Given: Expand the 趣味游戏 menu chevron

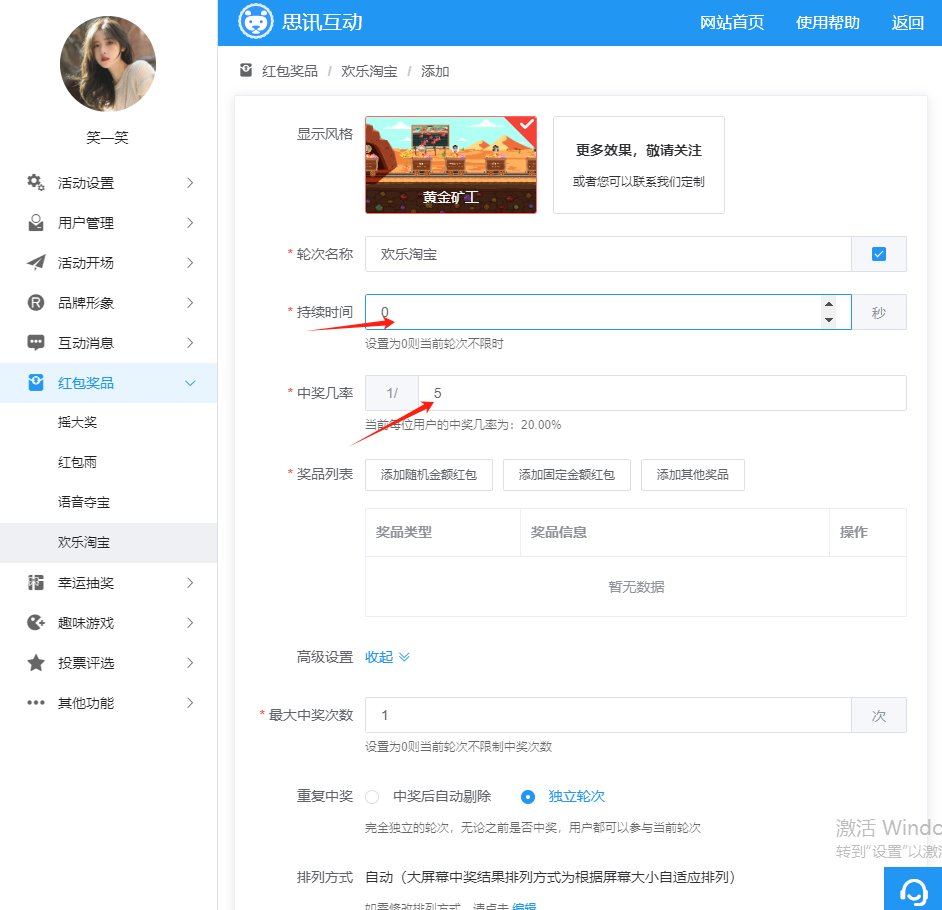Looking at the screenshot, I should tap(190, 623).
